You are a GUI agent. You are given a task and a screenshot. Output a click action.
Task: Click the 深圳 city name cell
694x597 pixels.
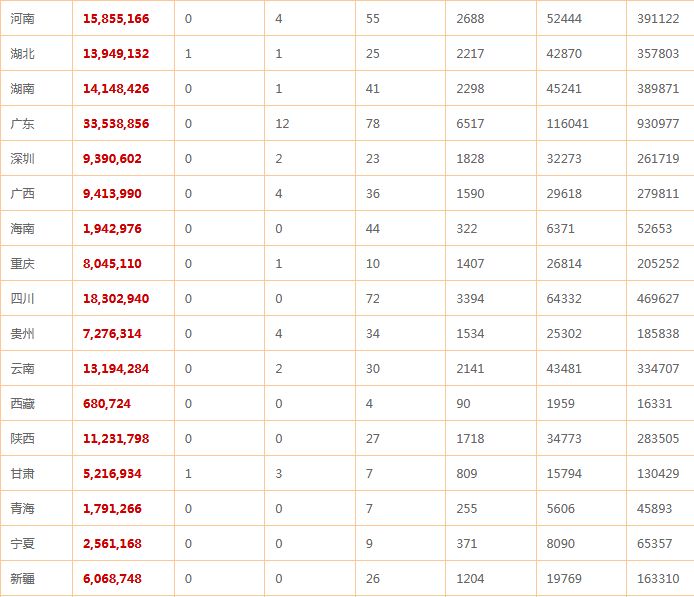click(x=21, y=158)
